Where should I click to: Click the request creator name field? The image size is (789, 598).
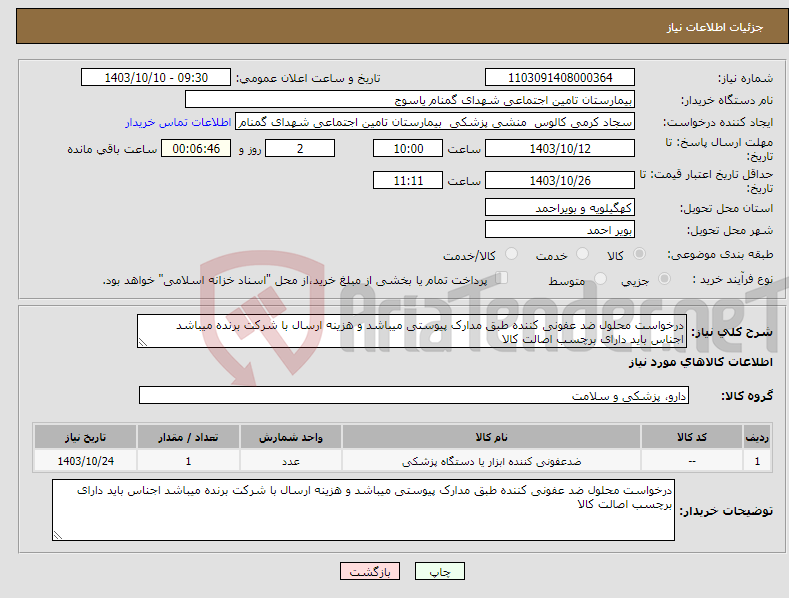(435, 122)
